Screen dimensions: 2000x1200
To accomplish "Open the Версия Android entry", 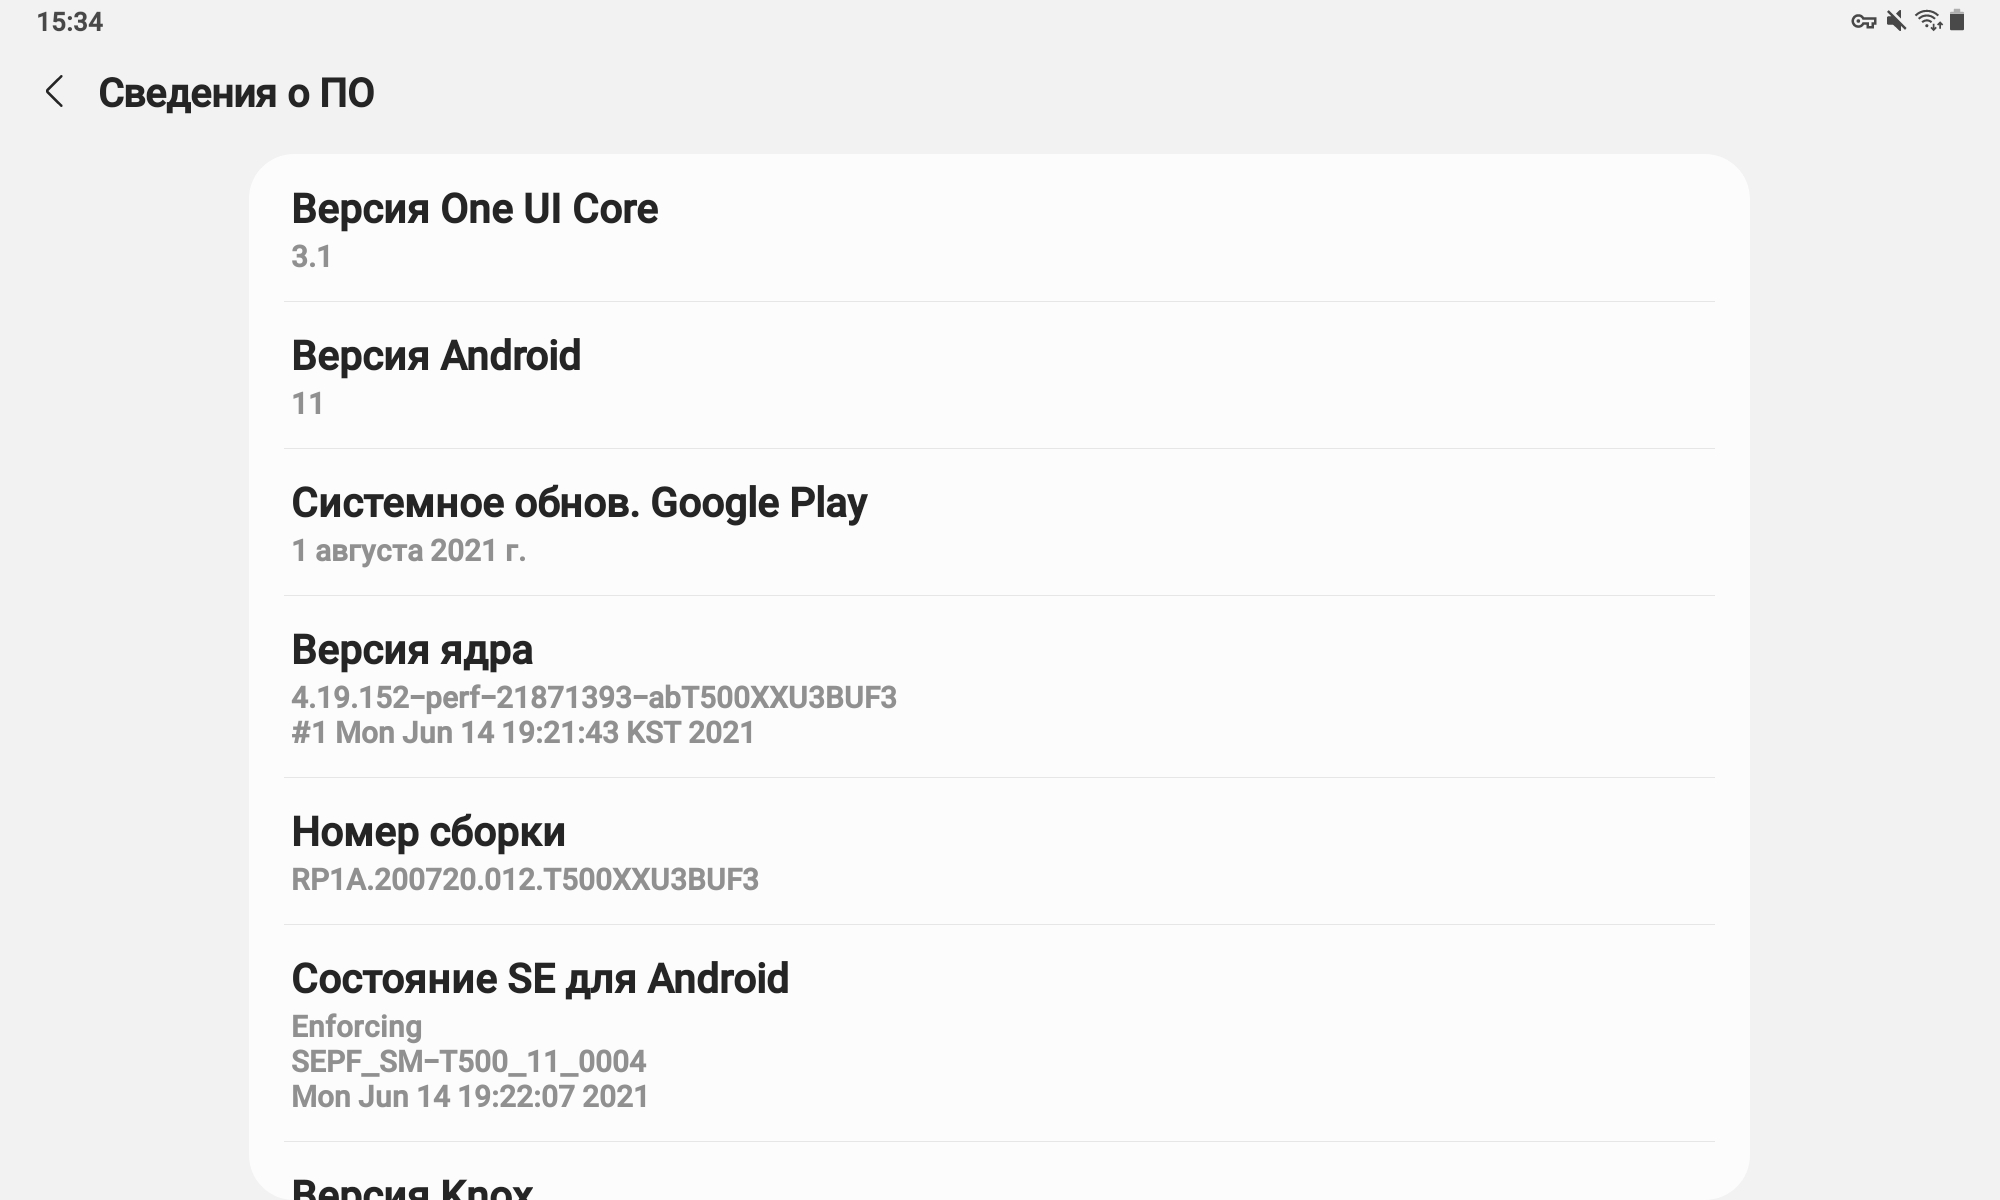I will (999, 375).
